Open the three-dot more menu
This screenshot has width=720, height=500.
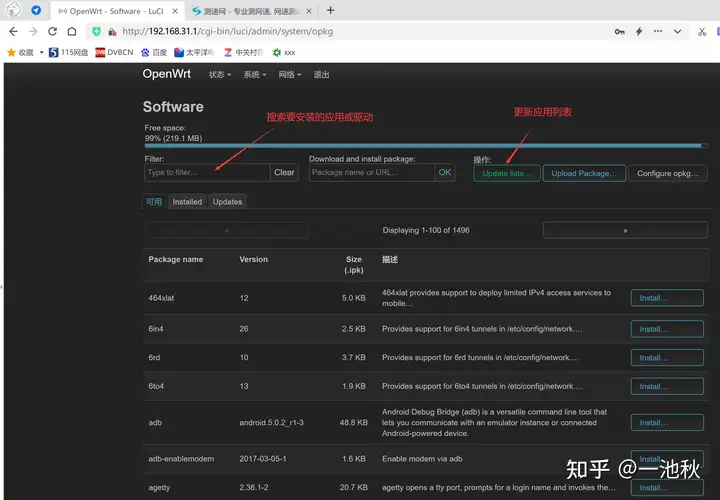coord(658,31)
